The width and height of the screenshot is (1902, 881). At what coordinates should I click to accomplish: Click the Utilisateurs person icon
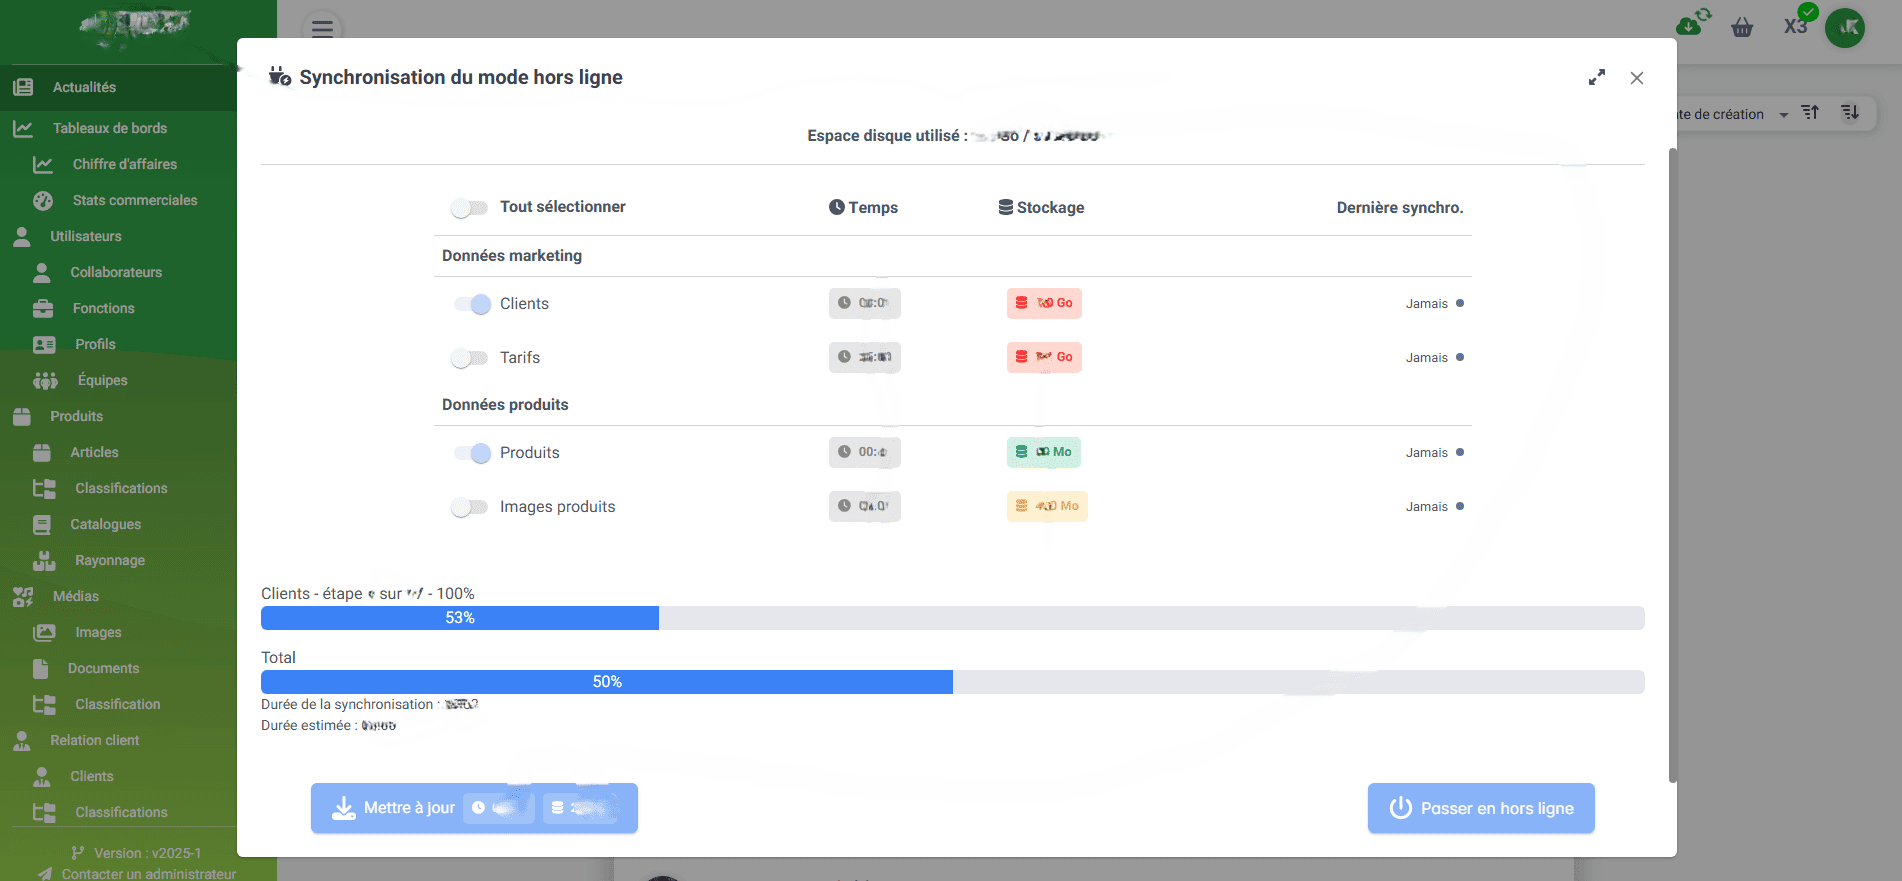click(x=22, y=236)
